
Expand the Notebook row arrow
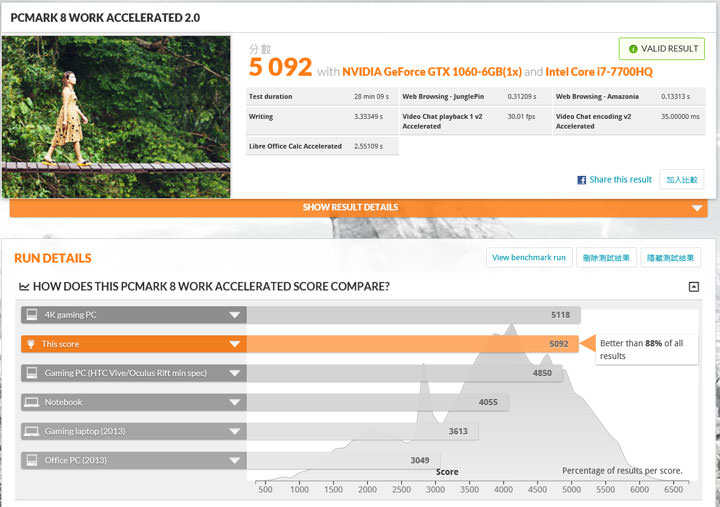(235, 402)
